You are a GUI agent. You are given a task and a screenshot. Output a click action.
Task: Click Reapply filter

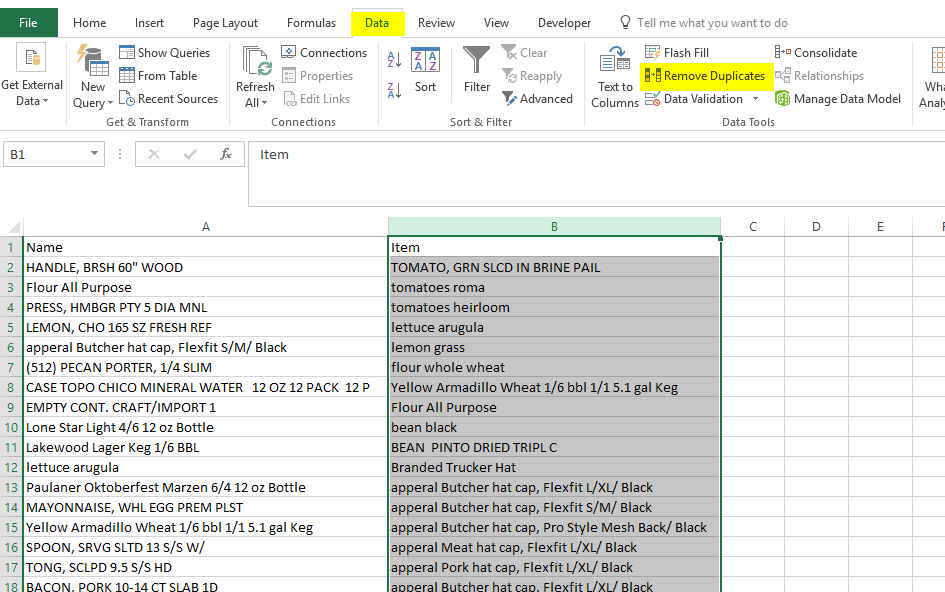tap(532, 75)
